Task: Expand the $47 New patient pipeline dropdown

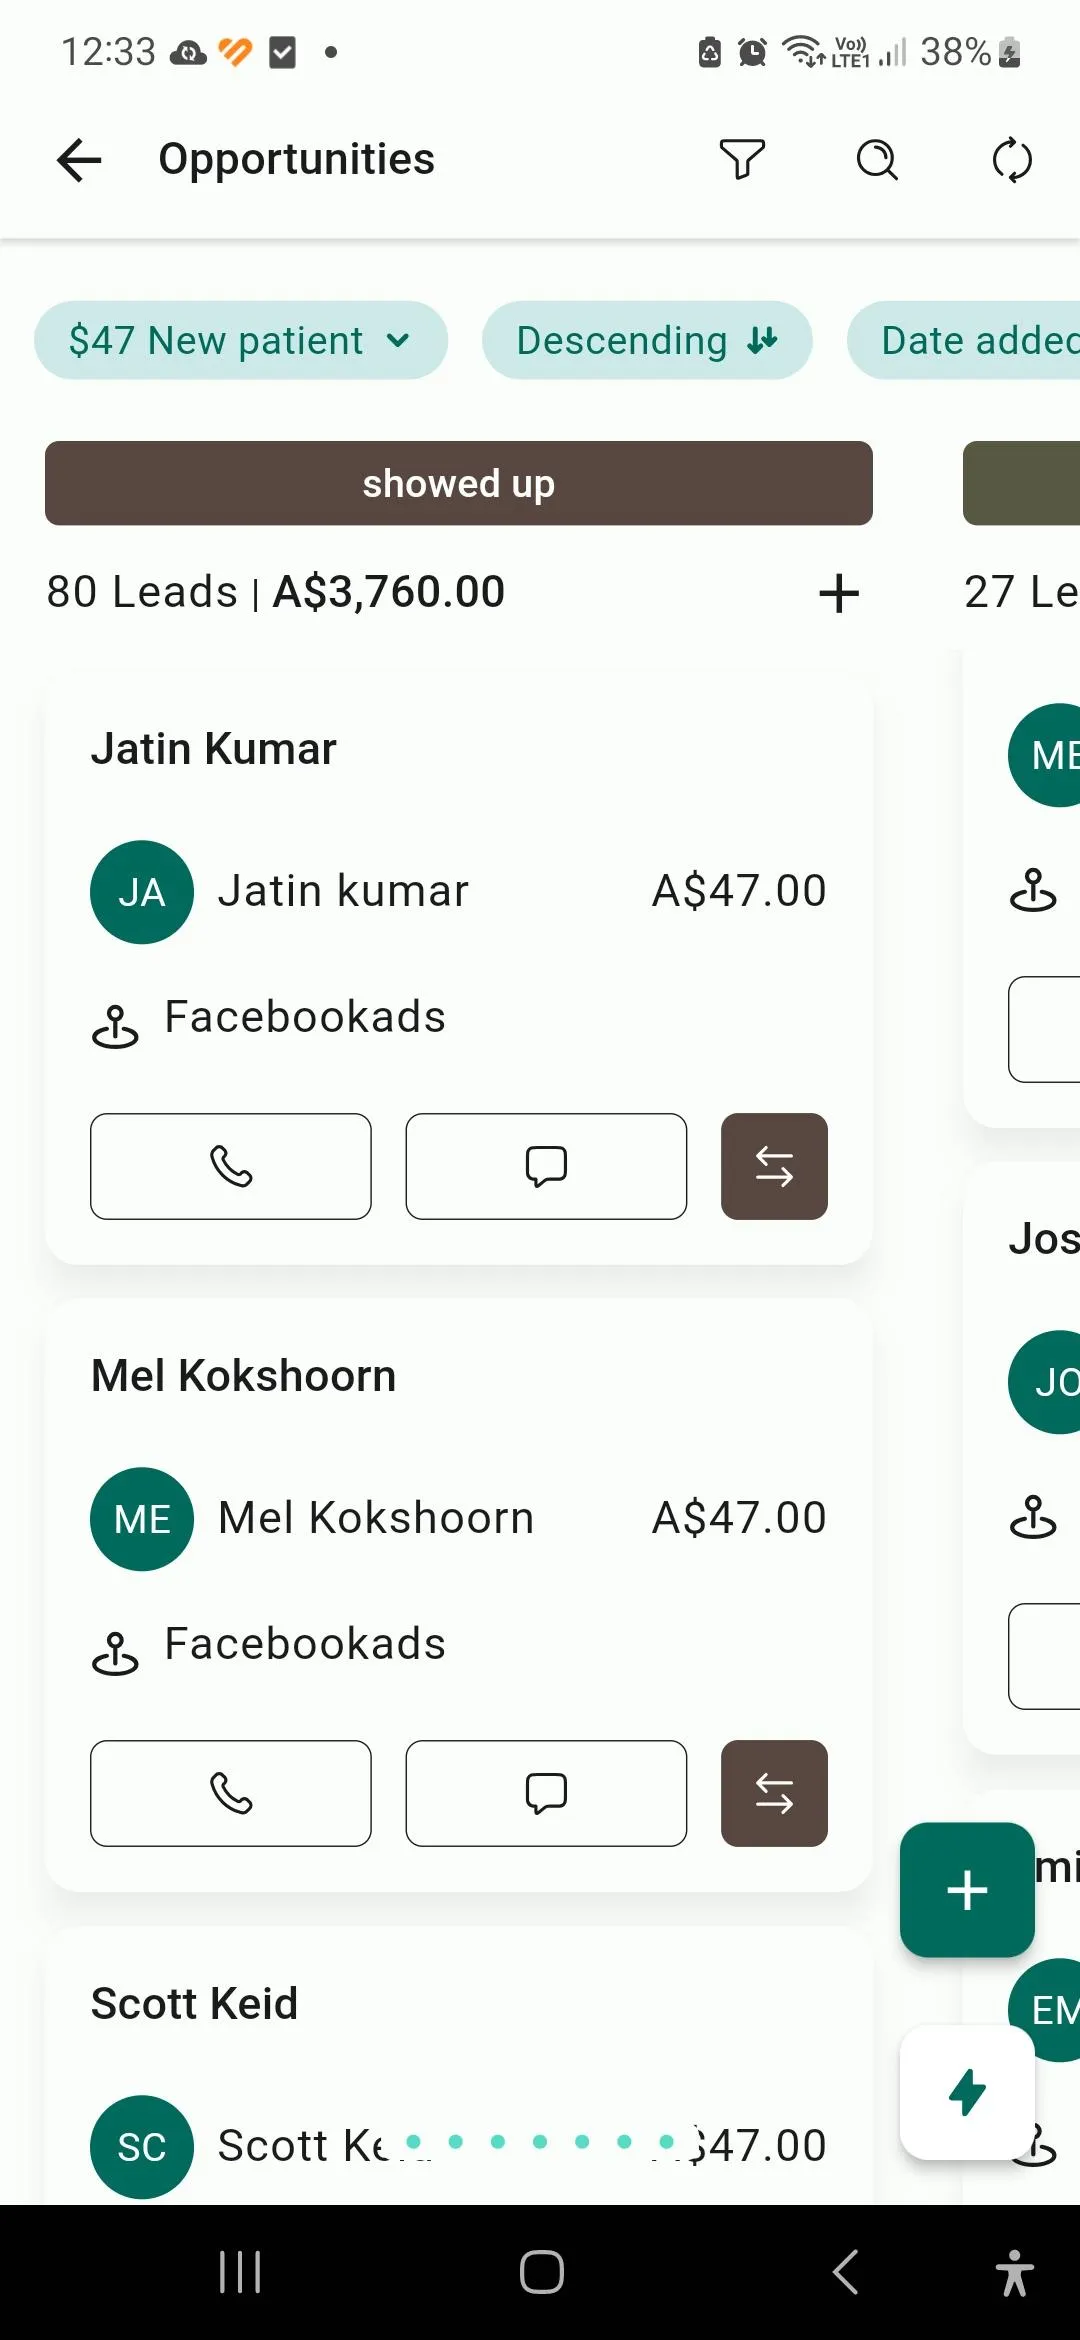Action: pos(240,340)
